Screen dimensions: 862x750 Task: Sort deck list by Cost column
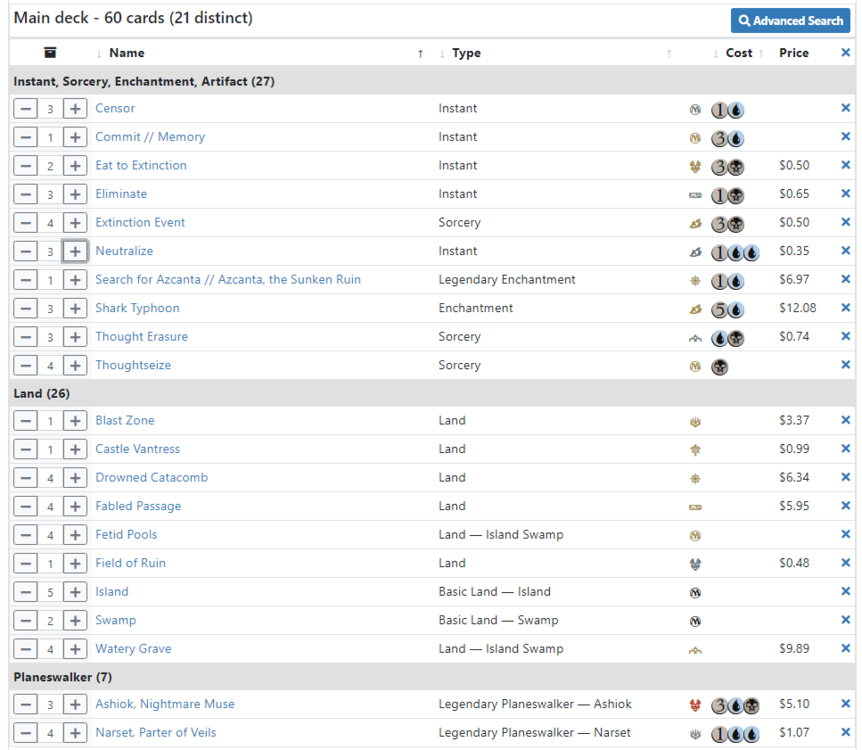point(739,53)
